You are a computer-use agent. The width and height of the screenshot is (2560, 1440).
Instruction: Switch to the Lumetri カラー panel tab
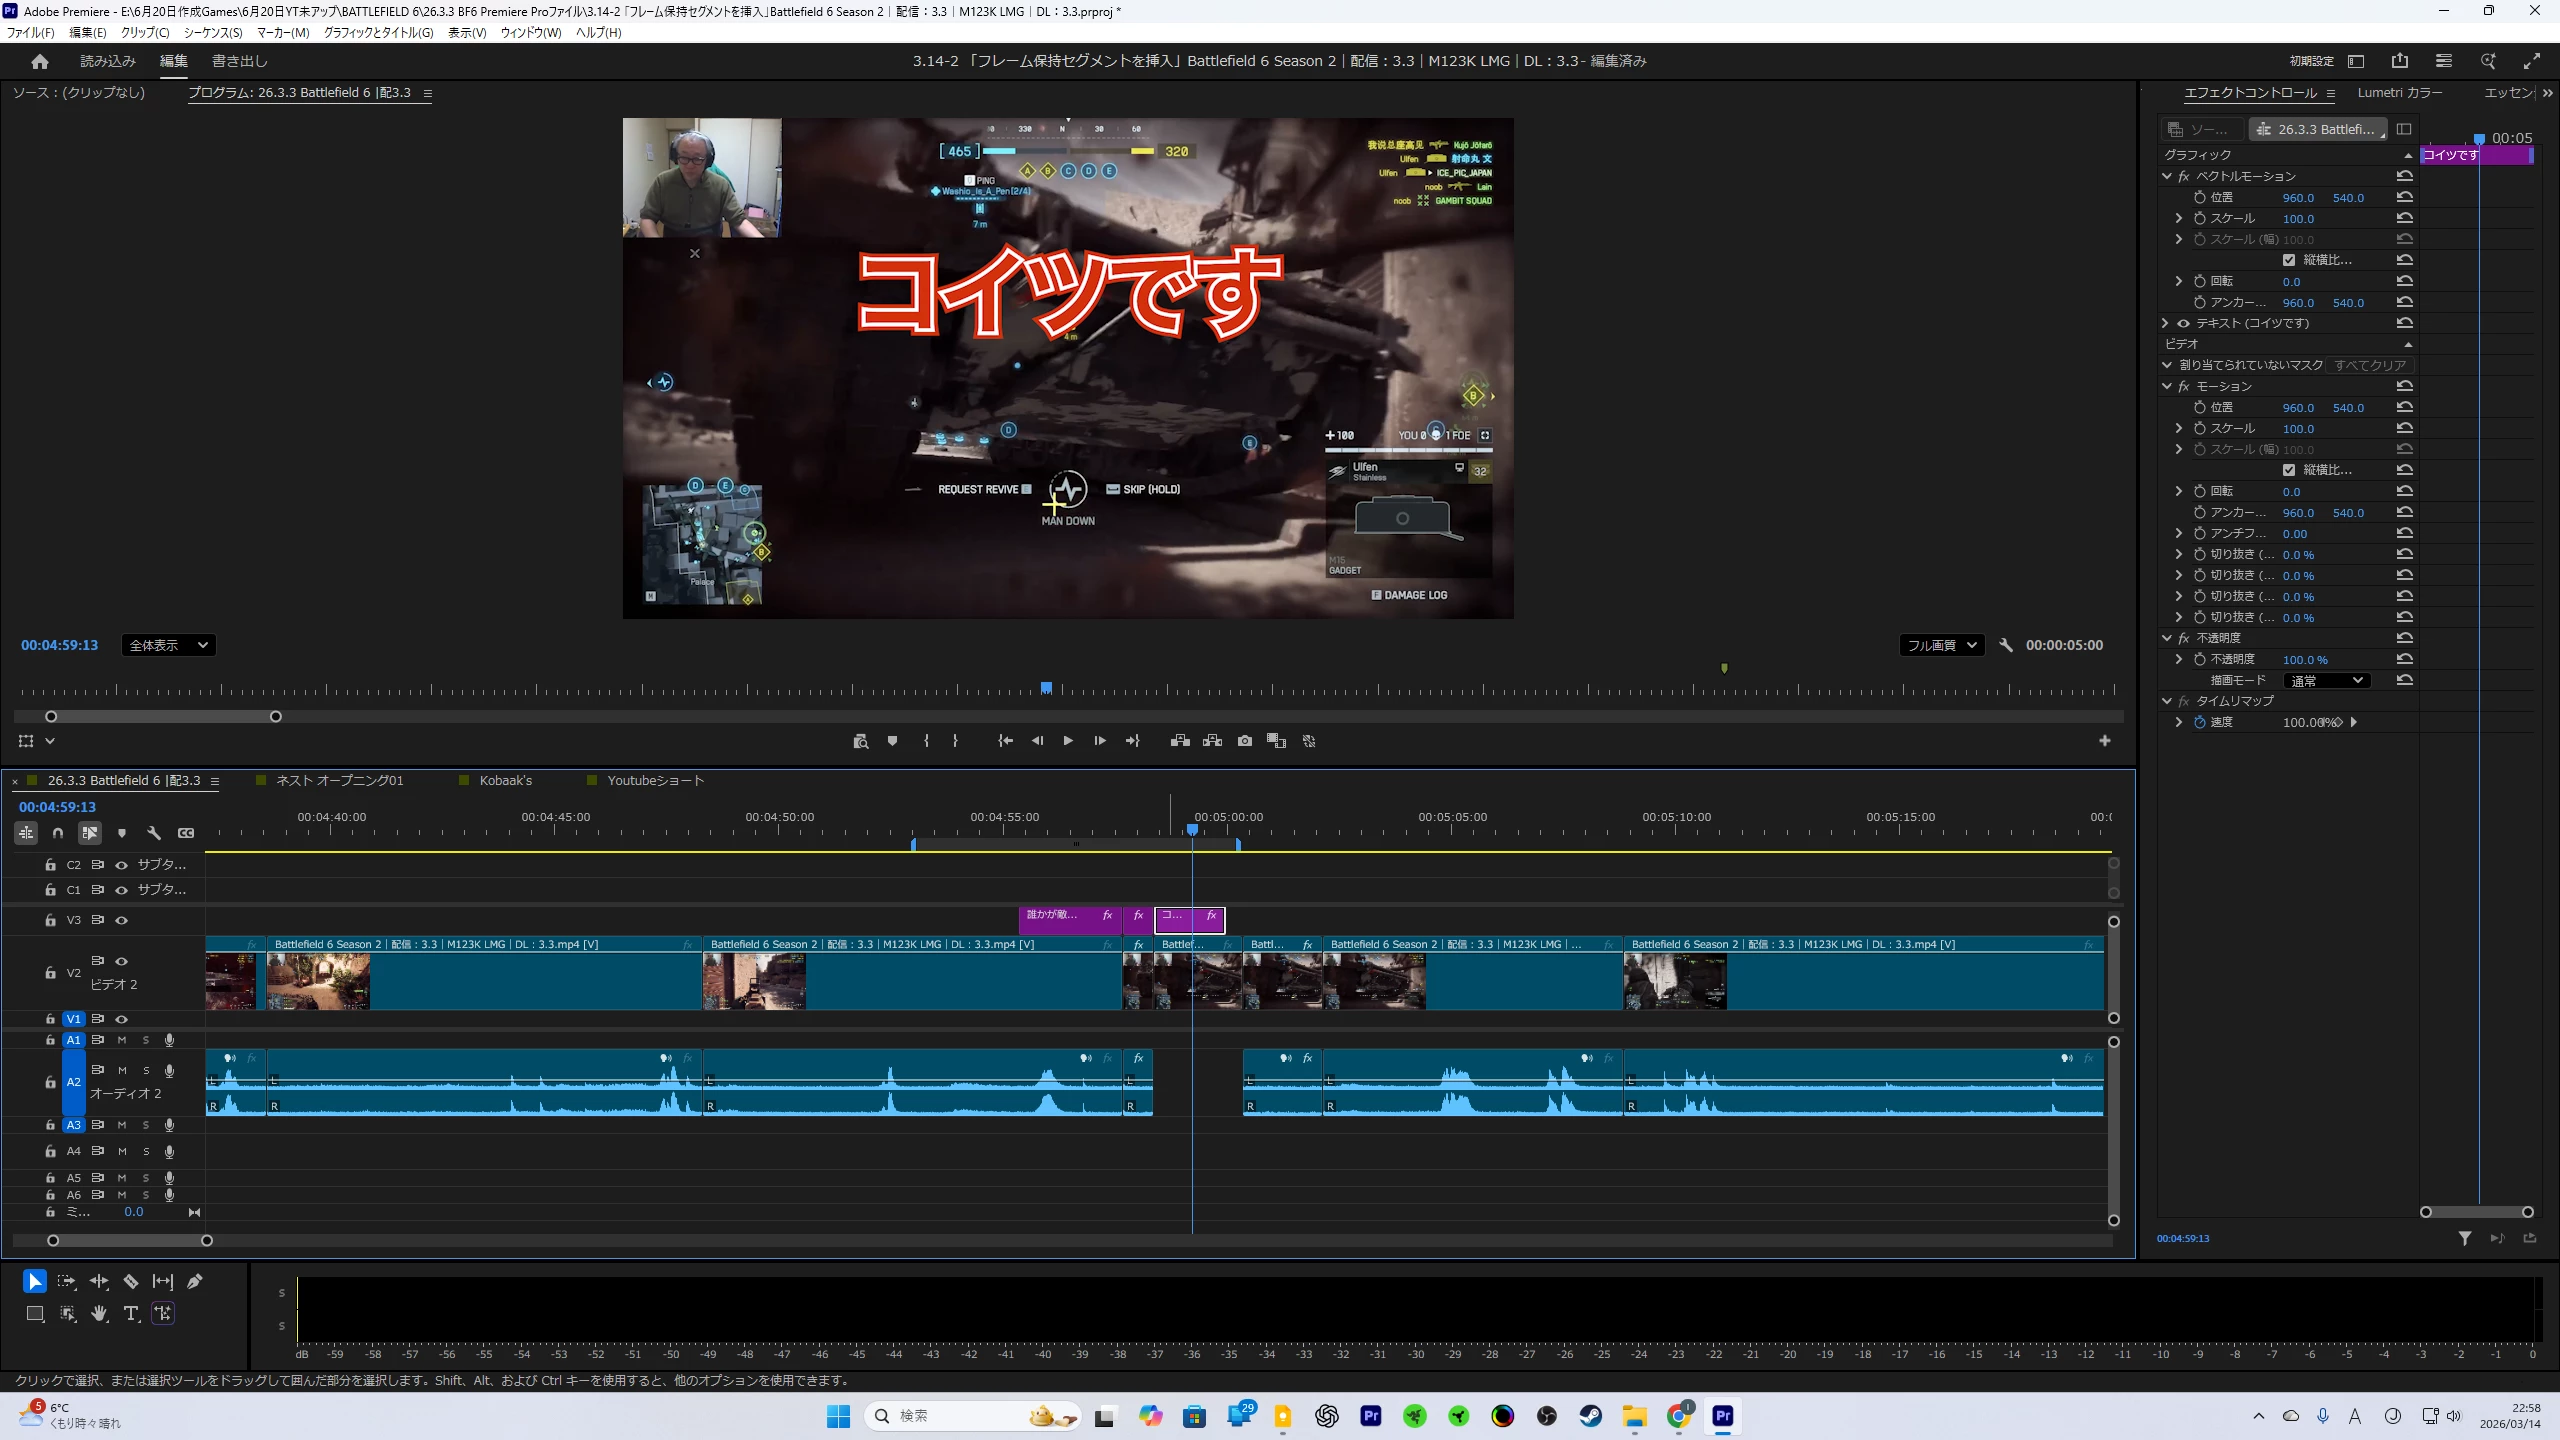point(2399,93)
